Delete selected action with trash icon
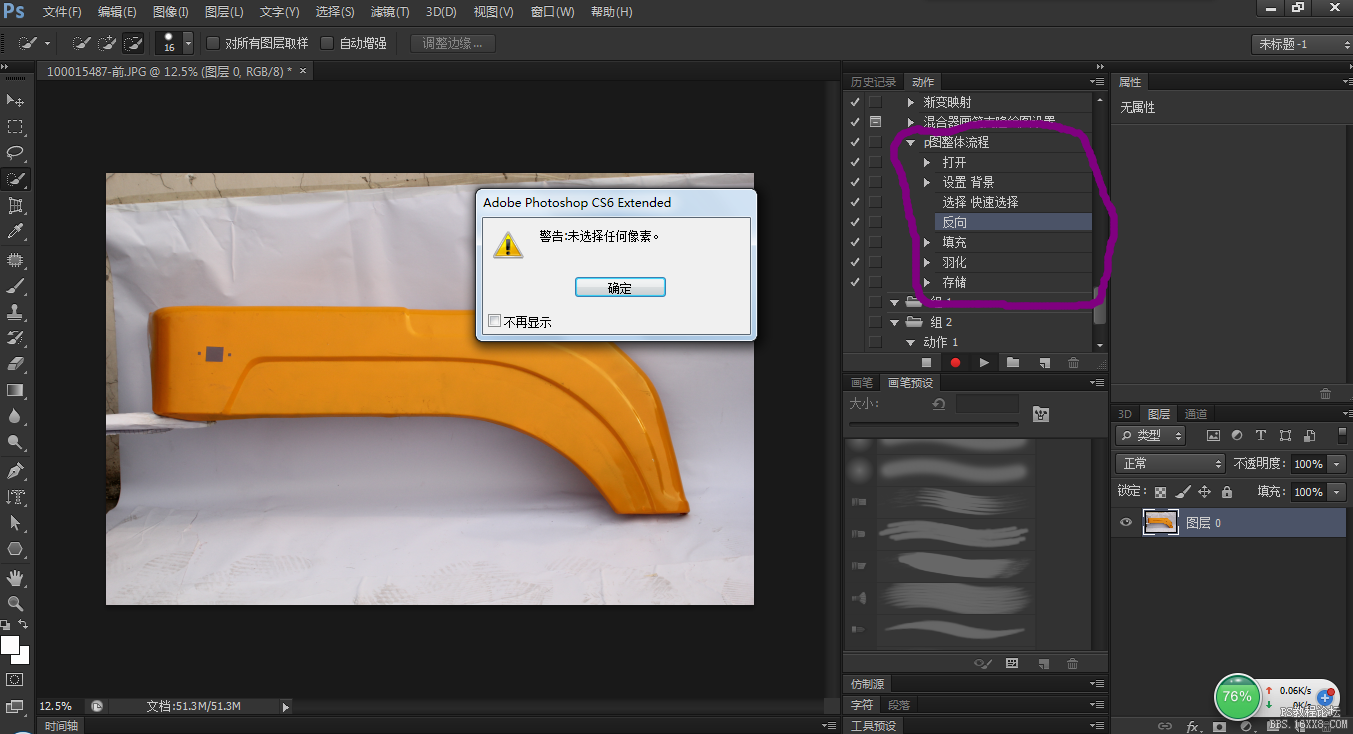 click(1073, 363)
